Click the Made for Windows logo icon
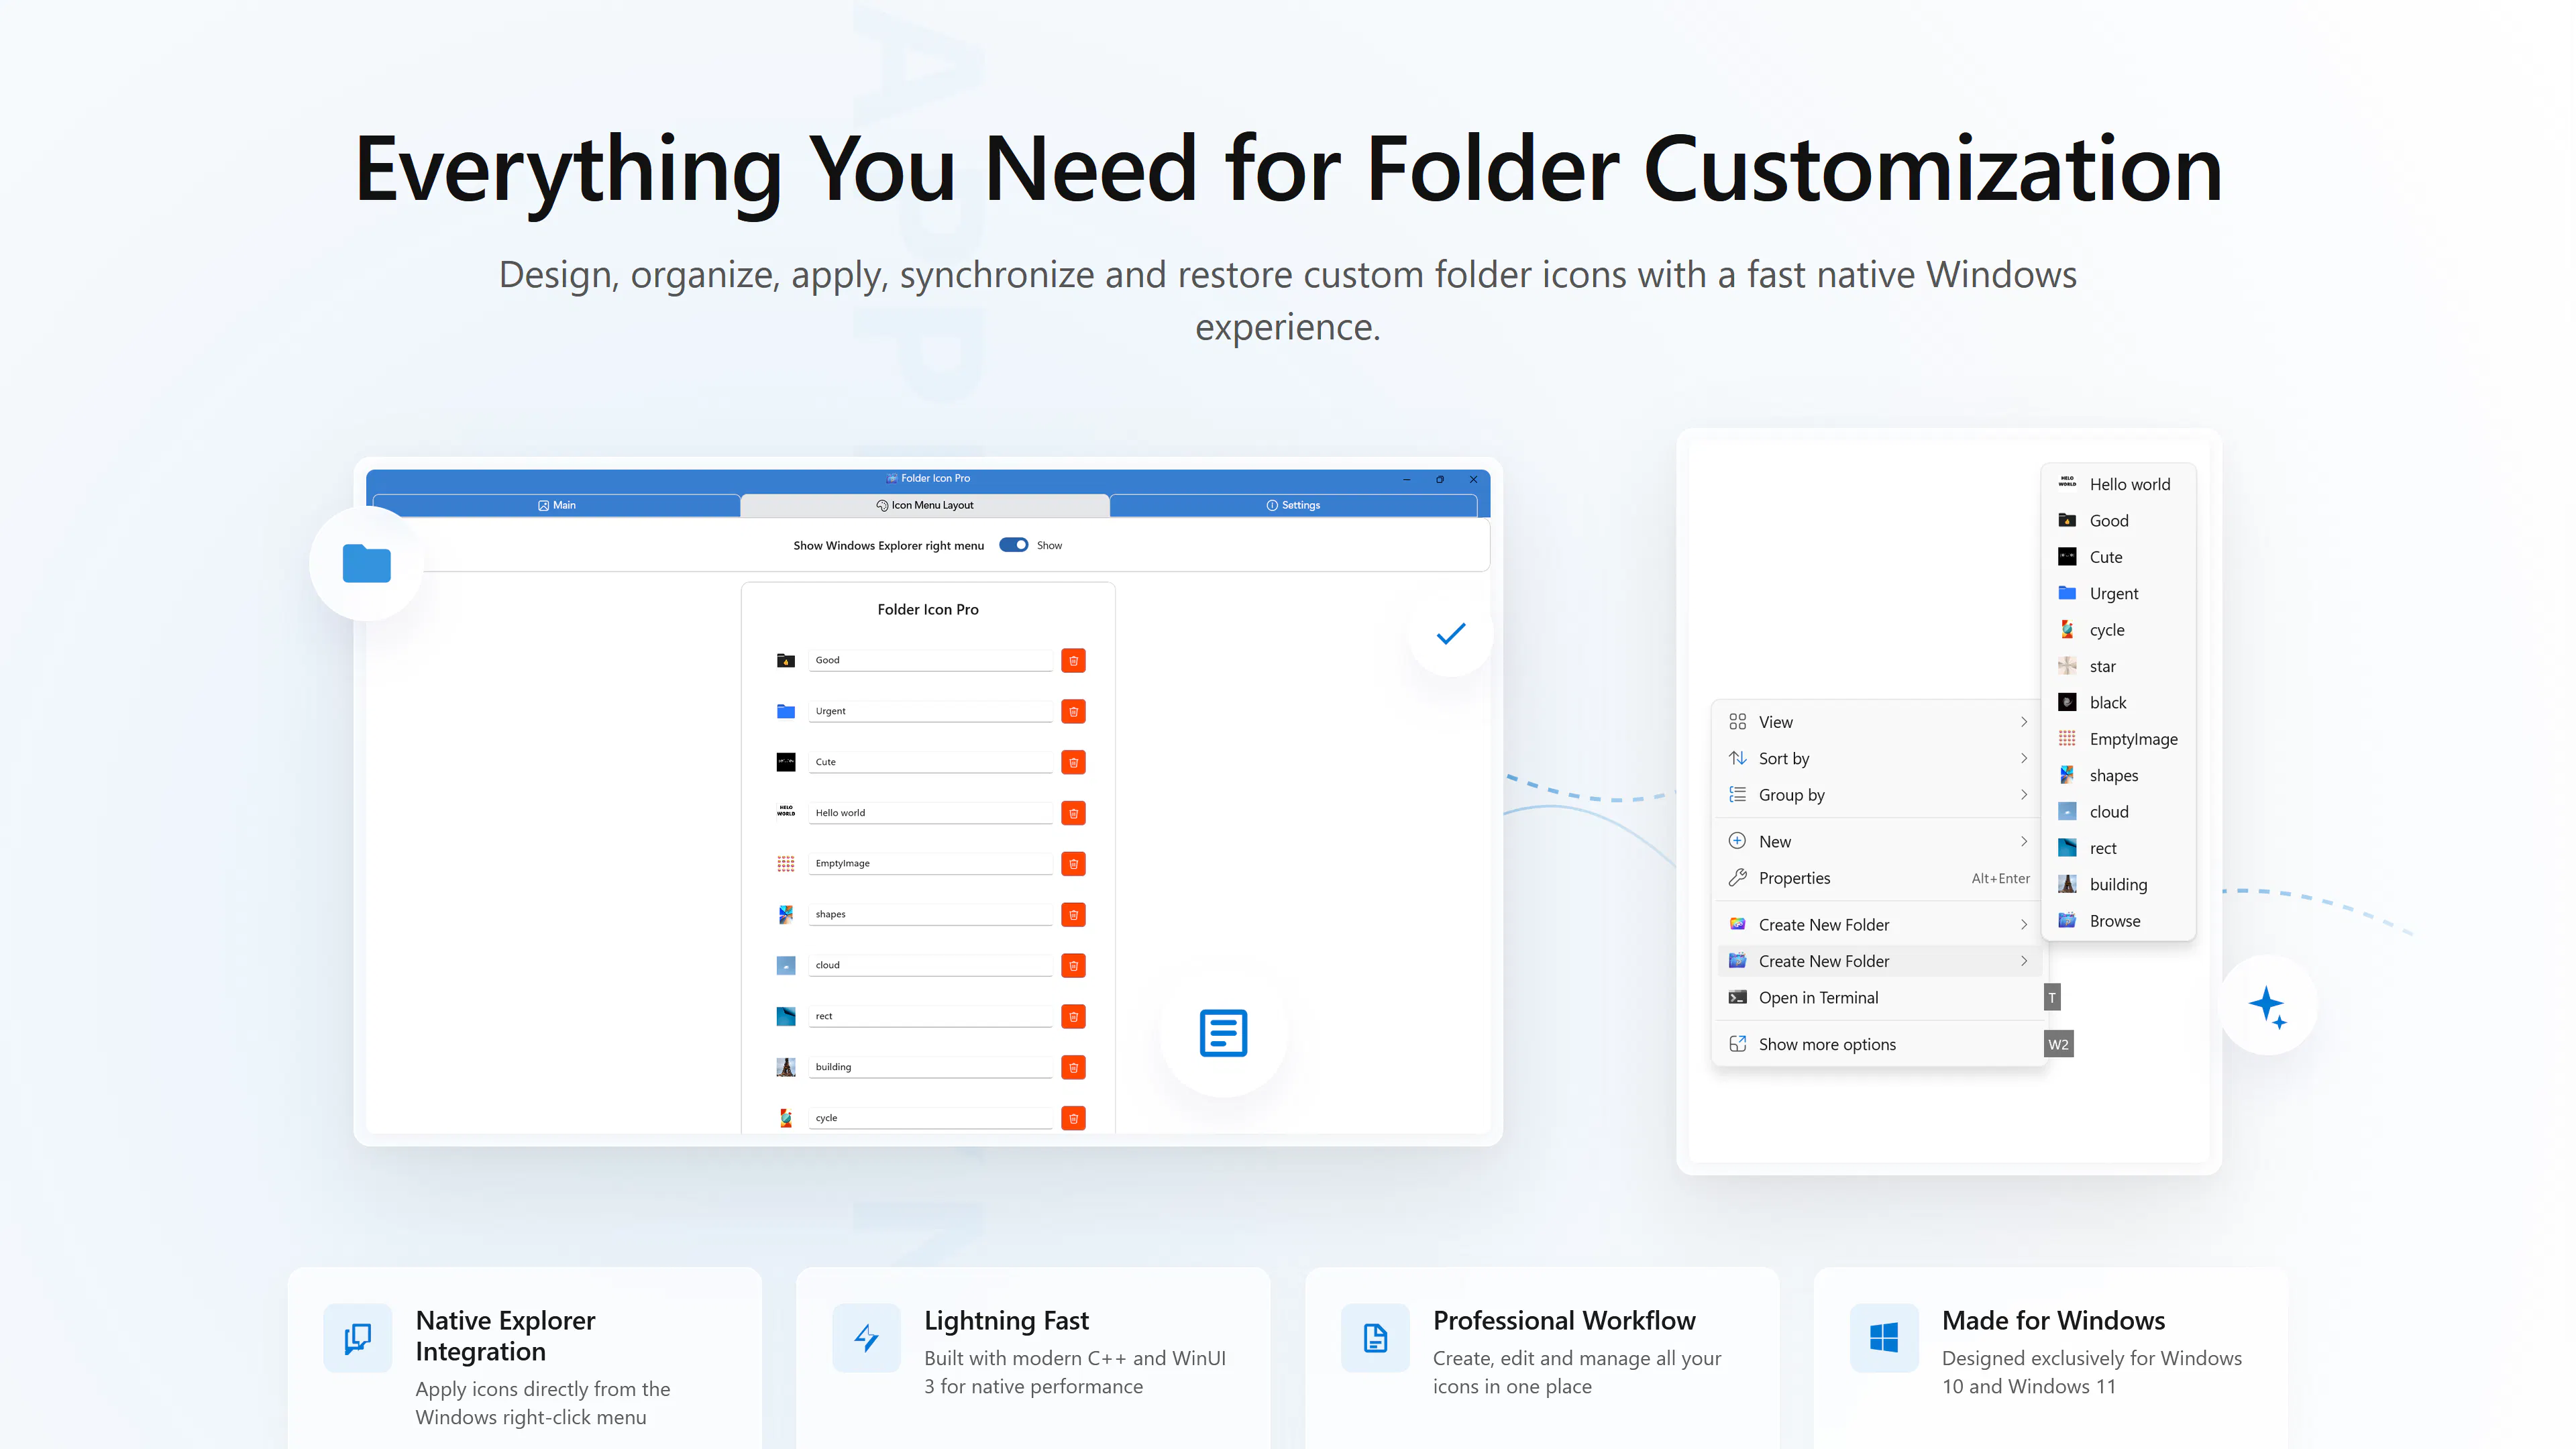 tap(1884, 1338)
